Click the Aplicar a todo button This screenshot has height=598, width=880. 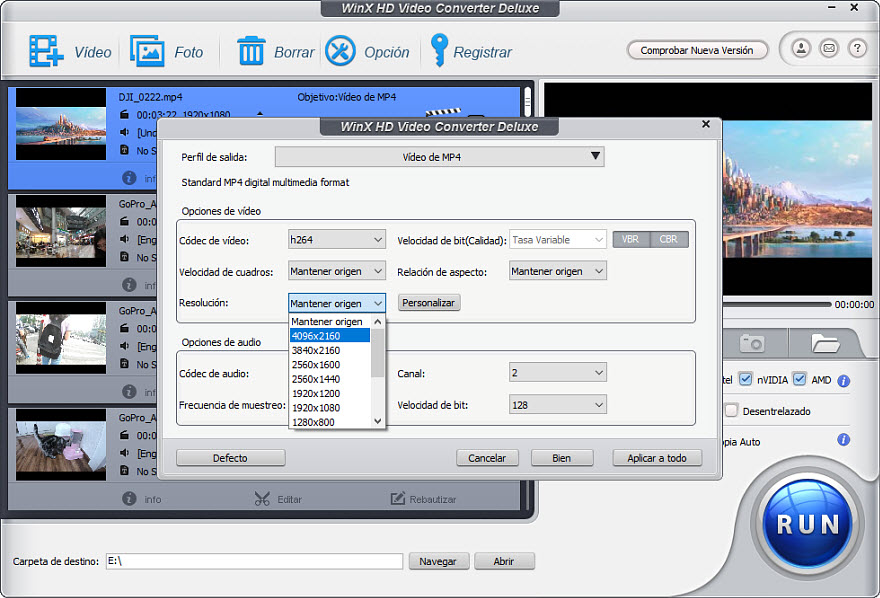[x=657, y=458]
